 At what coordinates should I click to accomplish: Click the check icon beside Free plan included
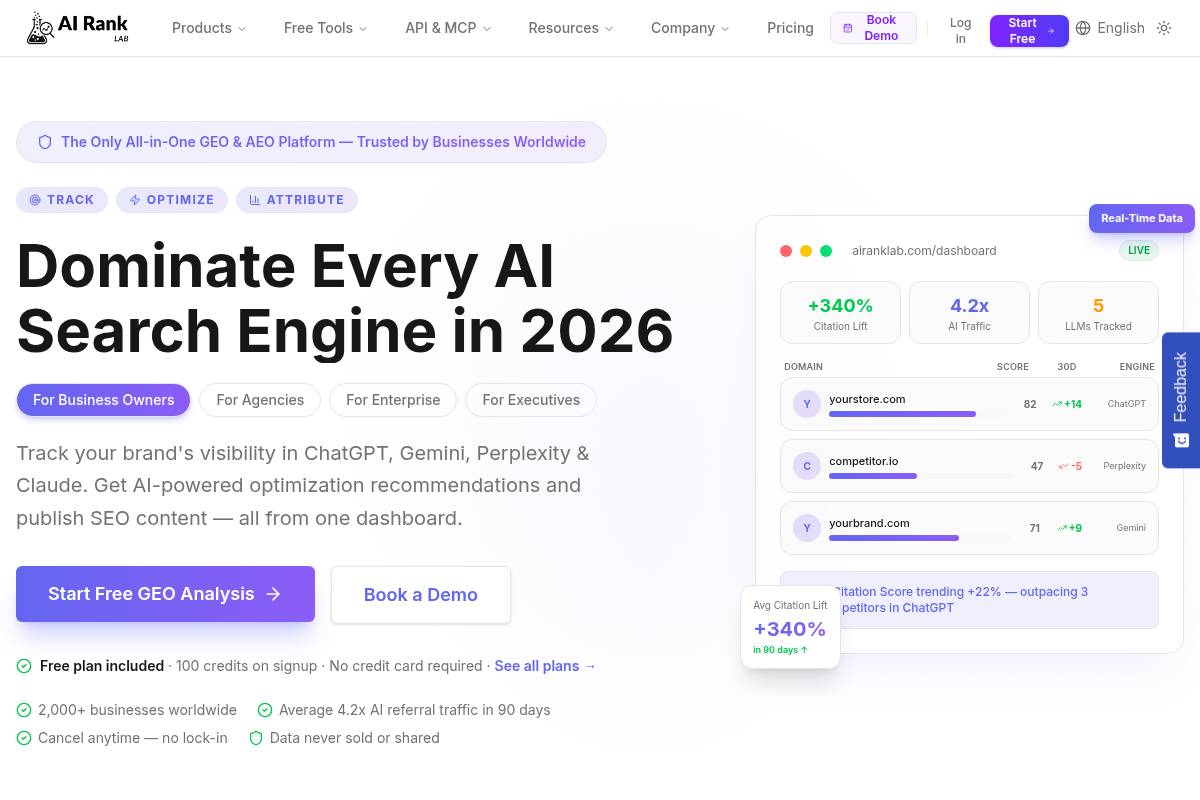point(24,666)
